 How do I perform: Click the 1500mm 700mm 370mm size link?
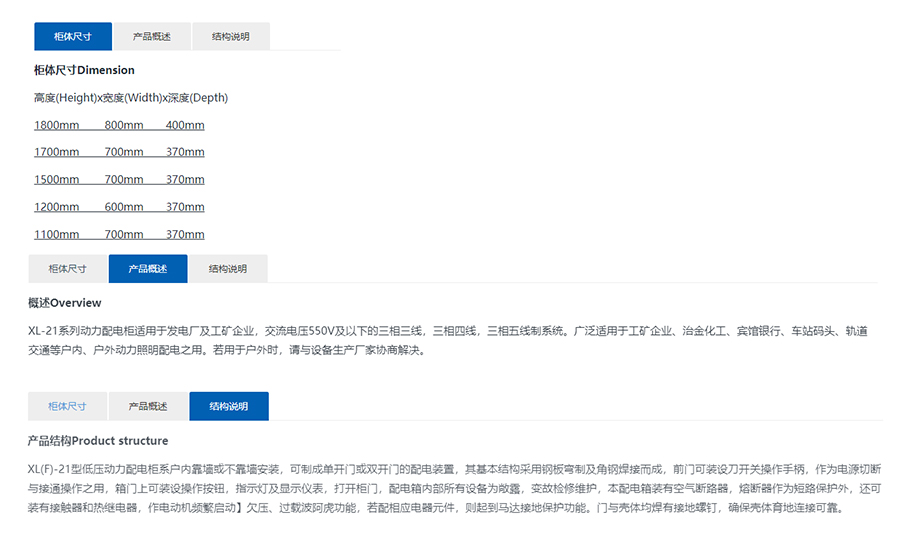[119, 180]
